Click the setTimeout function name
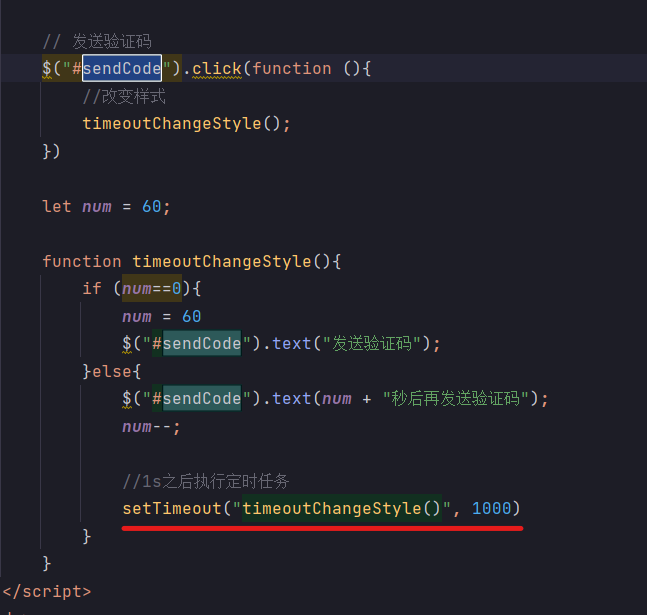The image size is (647, 615). 172,509
